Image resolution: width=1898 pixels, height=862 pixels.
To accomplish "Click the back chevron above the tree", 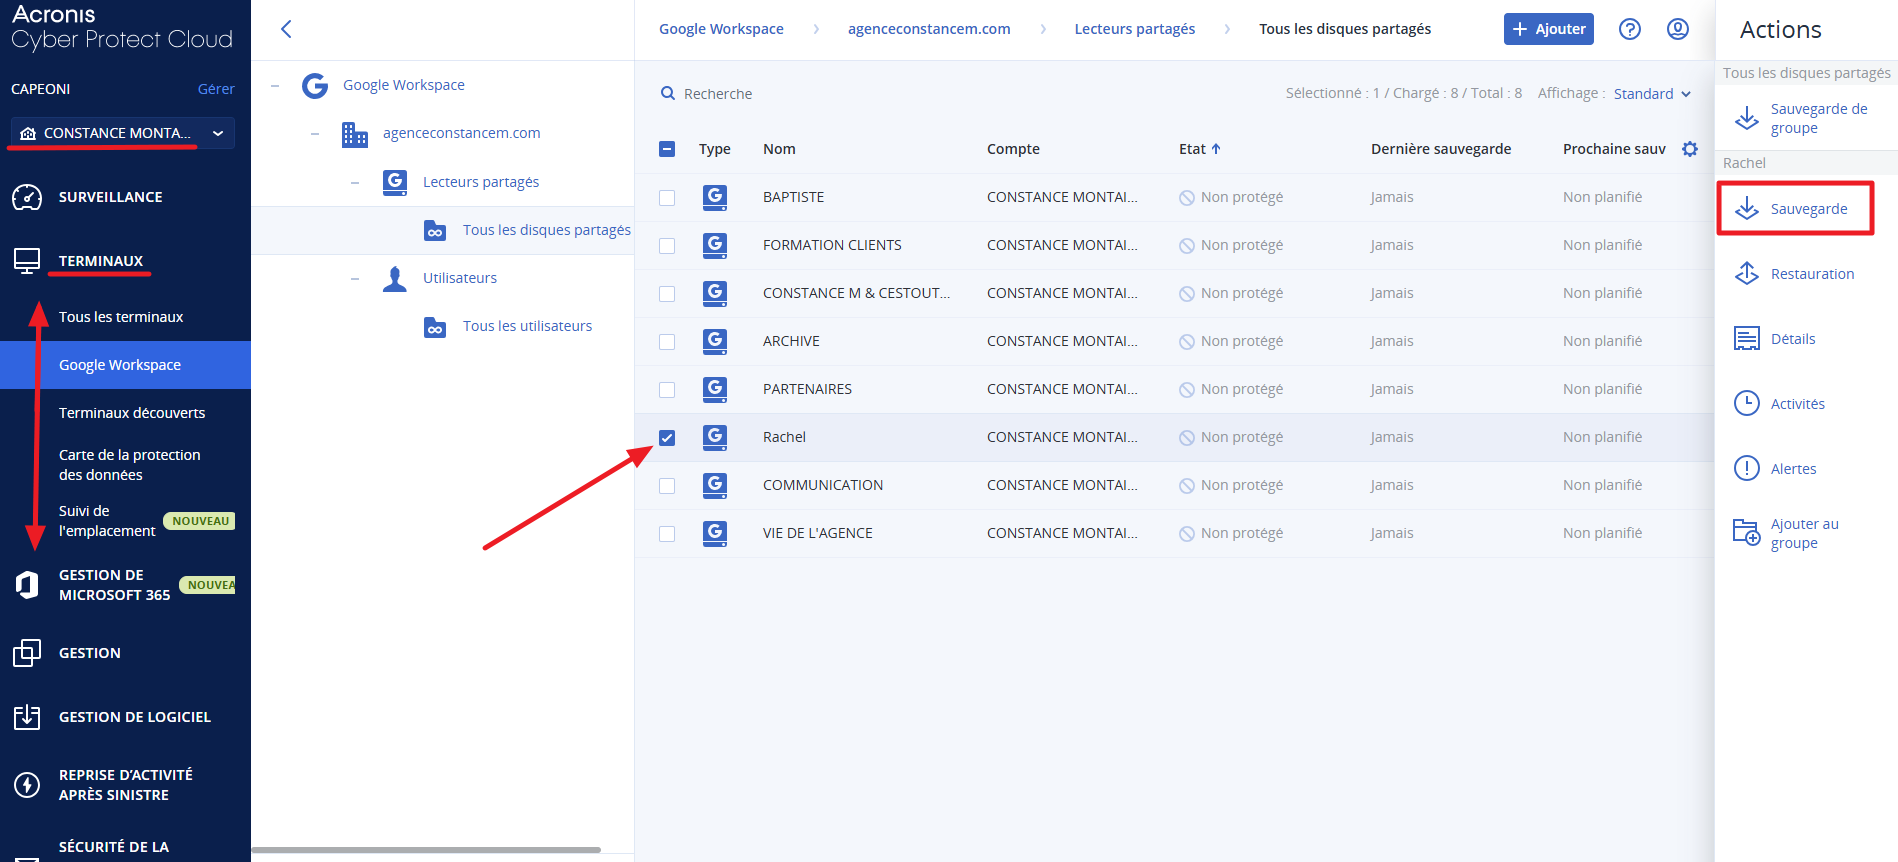I will pyautogui.click(x=286, y=29).
